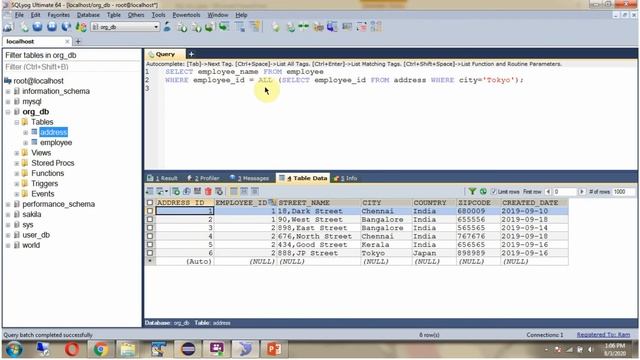The image size is (640, 360).
Task: Open Google Chrome from the taskbar
Action: pyautogui.click(x=100, y=349)
